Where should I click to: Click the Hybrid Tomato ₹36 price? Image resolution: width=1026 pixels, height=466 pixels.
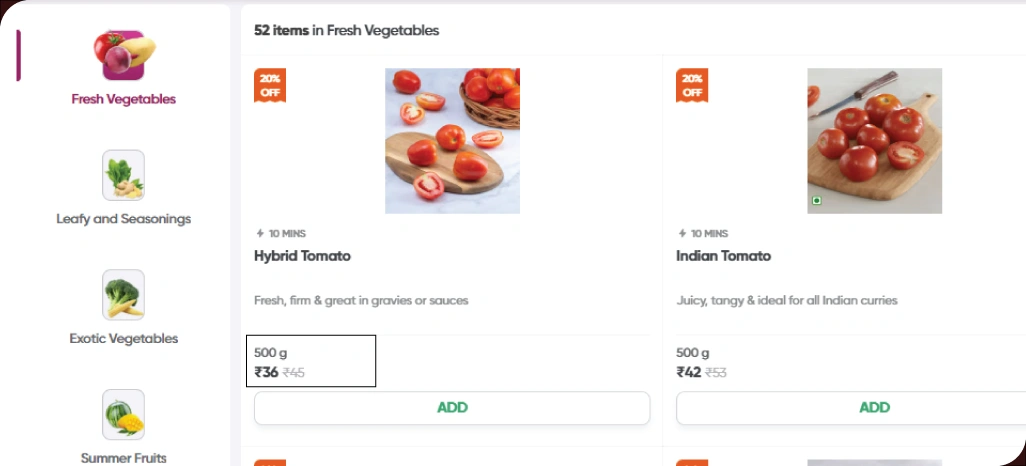pyautogui.click(x=267, y=373)
